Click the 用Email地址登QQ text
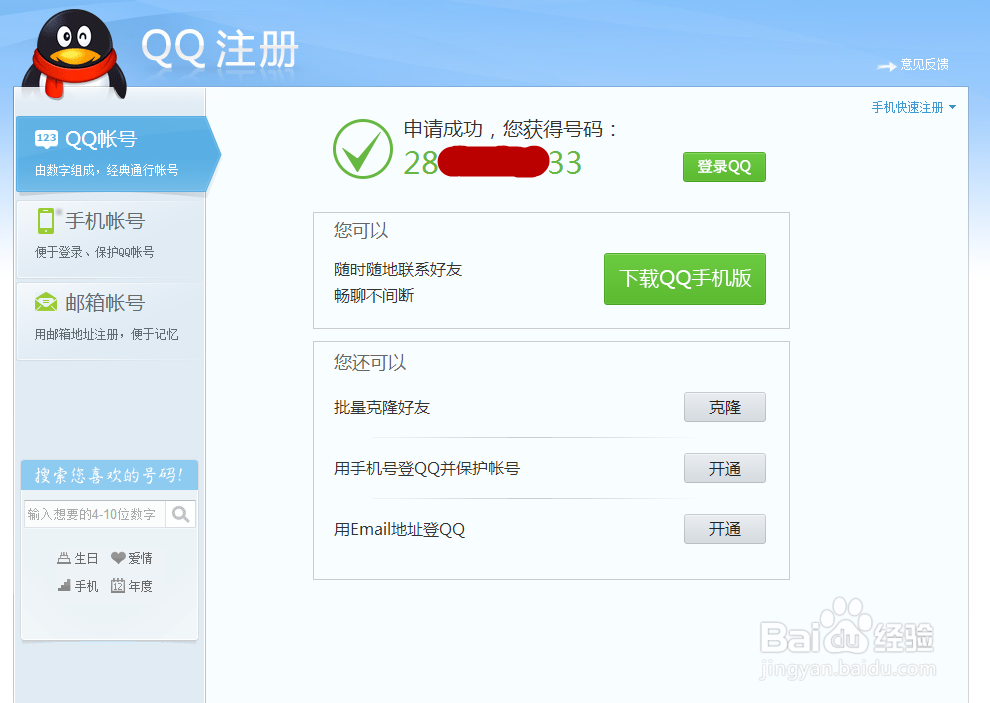990x703 pixels. click(x=400, y=529)
